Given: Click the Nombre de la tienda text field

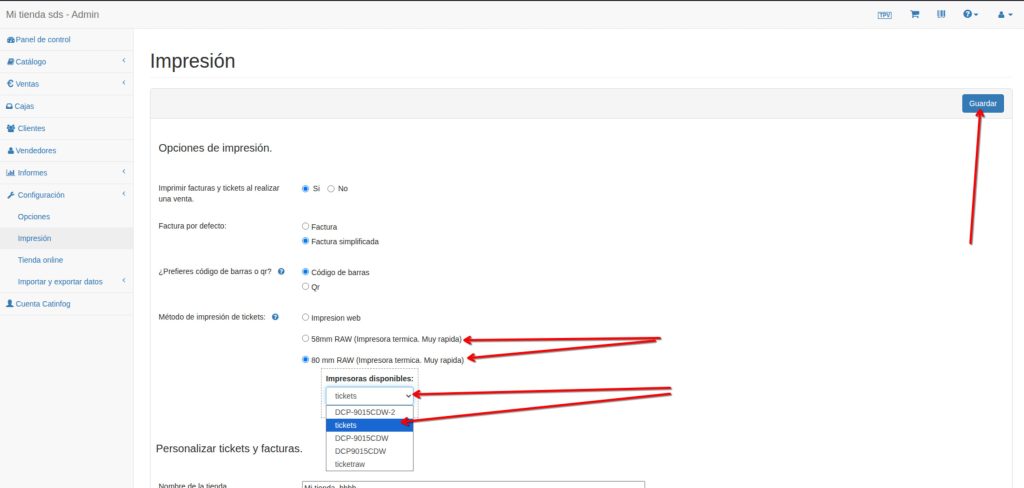Looking at the screenshot, I should click(472, 485).
